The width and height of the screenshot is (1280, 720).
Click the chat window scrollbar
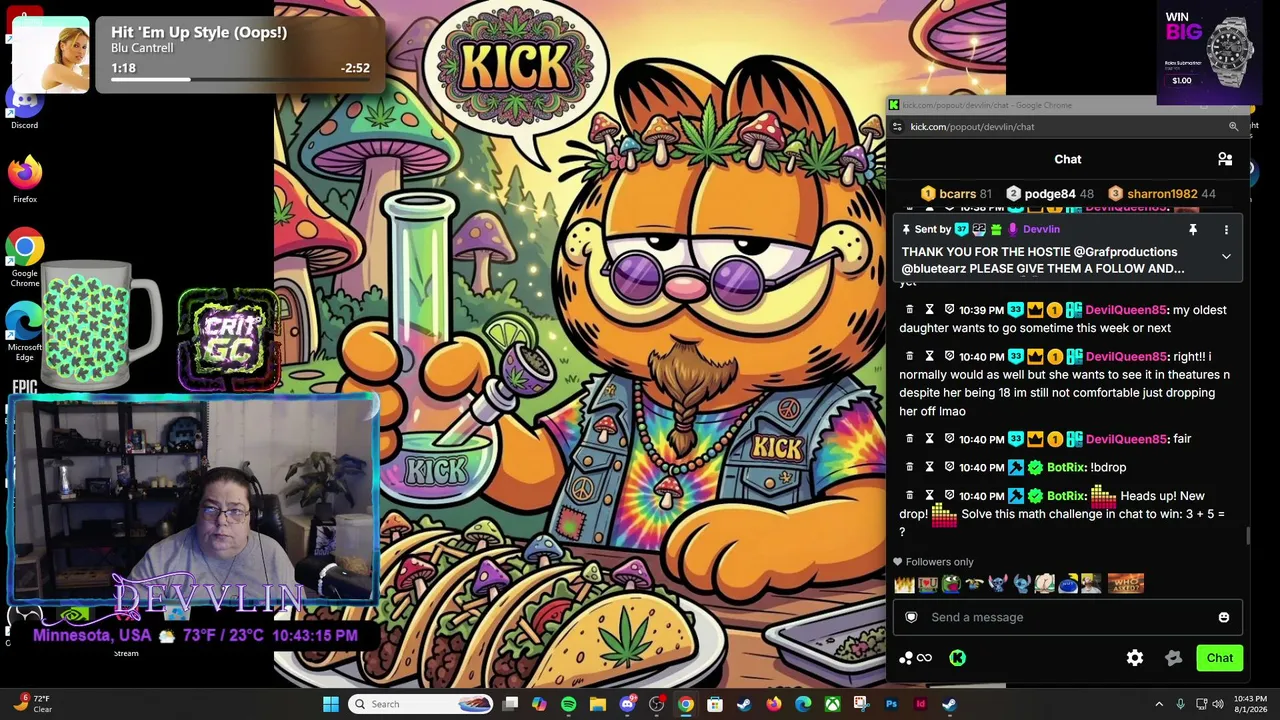[x=1247, y=536]
